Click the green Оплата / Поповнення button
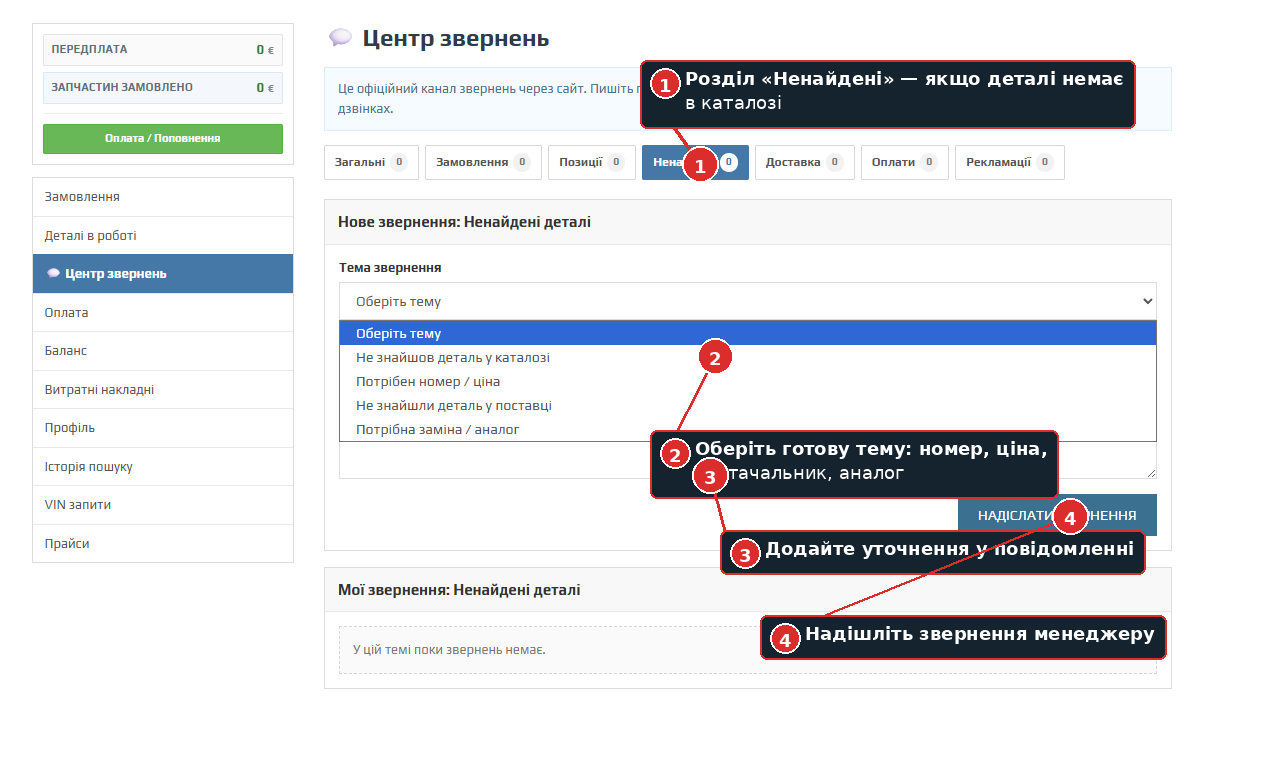The height and width of the screenshot is (770, 1261). 163,139
